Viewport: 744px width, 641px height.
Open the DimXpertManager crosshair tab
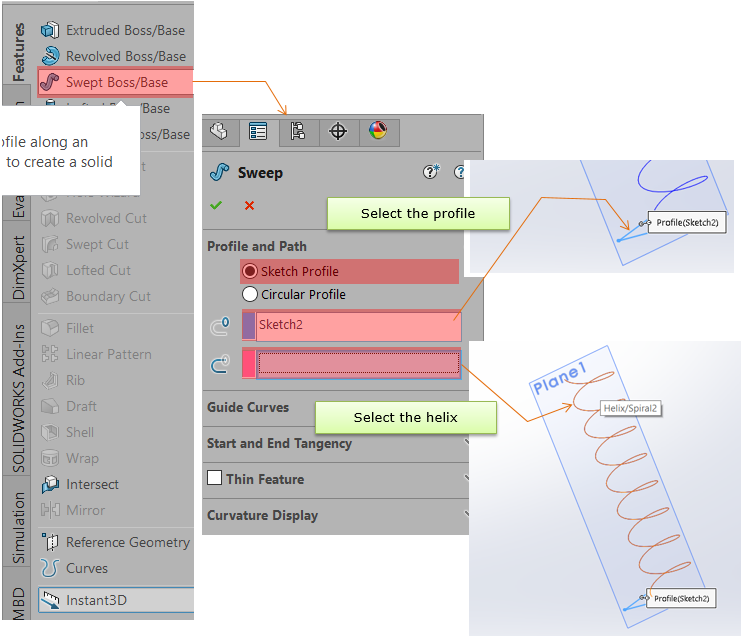[338, 131]
